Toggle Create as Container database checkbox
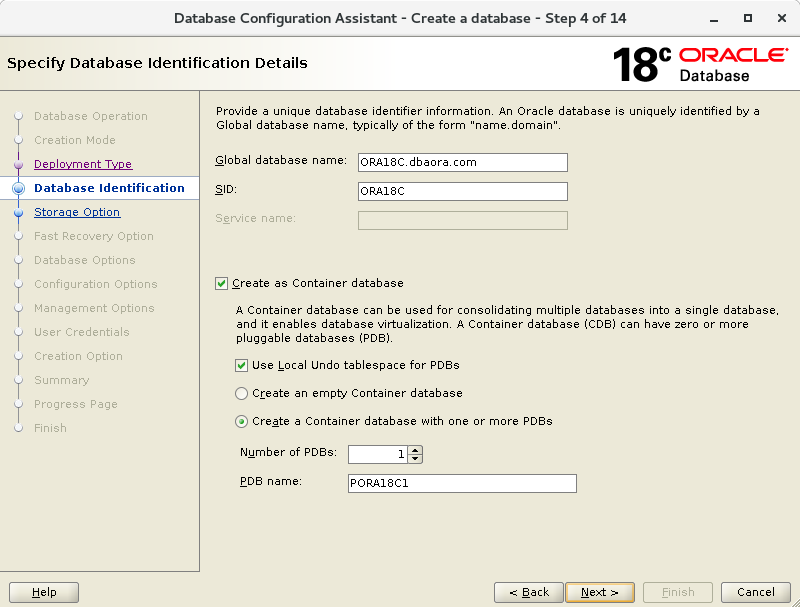 pyautogui.click(x=221, y=284)
